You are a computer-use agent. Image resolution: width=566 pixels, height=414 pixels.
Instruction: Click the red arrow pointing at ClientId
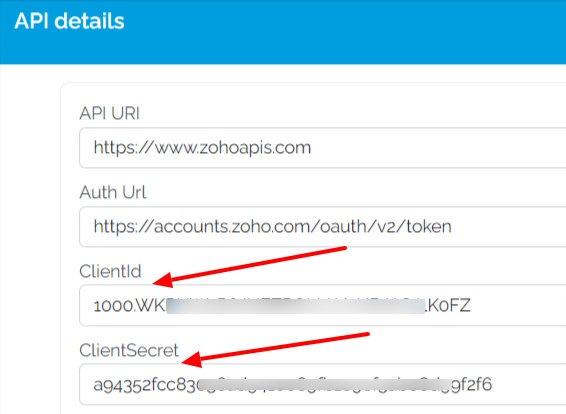[x=249, y=267]
